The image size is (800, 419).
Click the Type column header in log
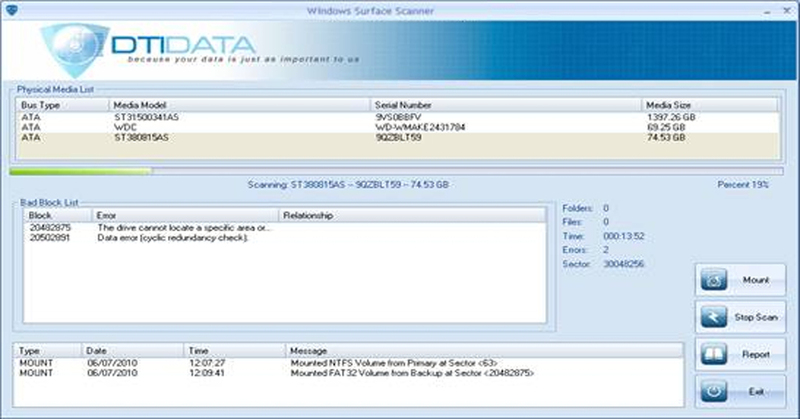[47, 351]
